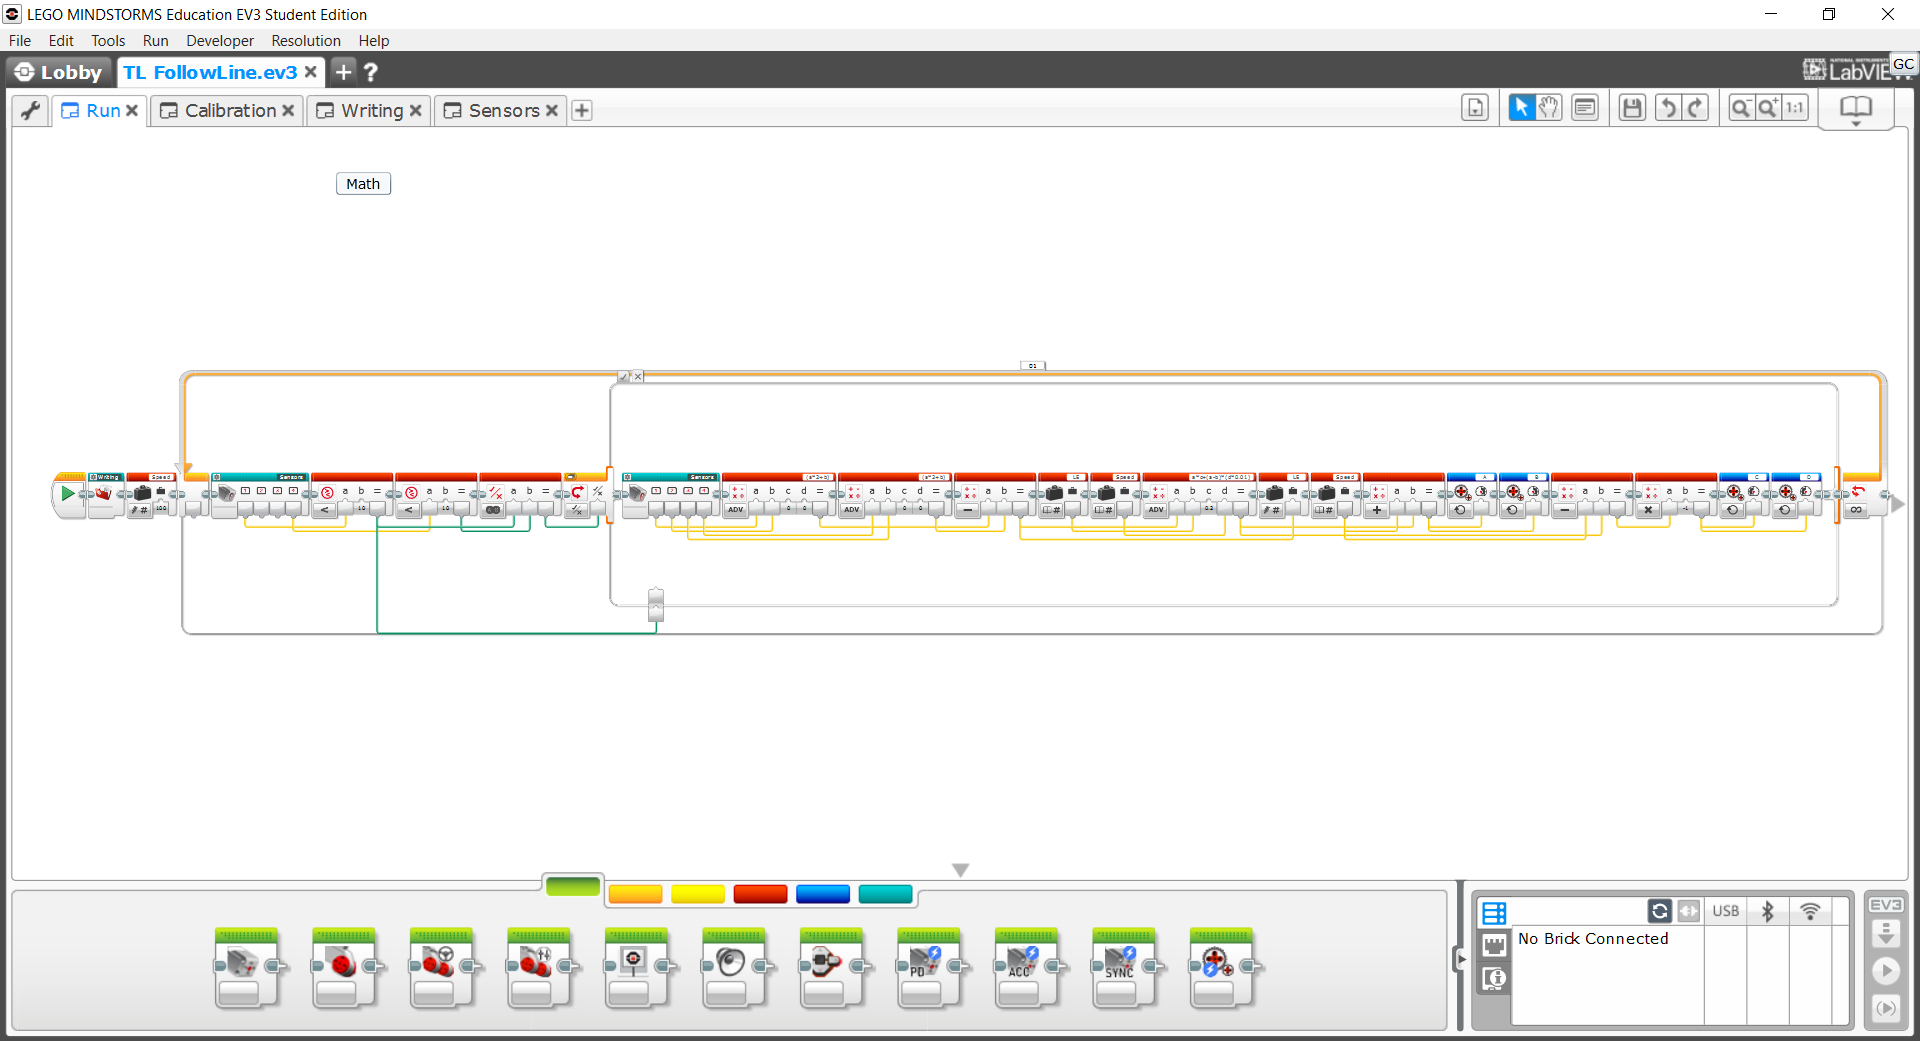Go to the Lobby tab
1920x1041 pixels.
(x=59, y=72)
